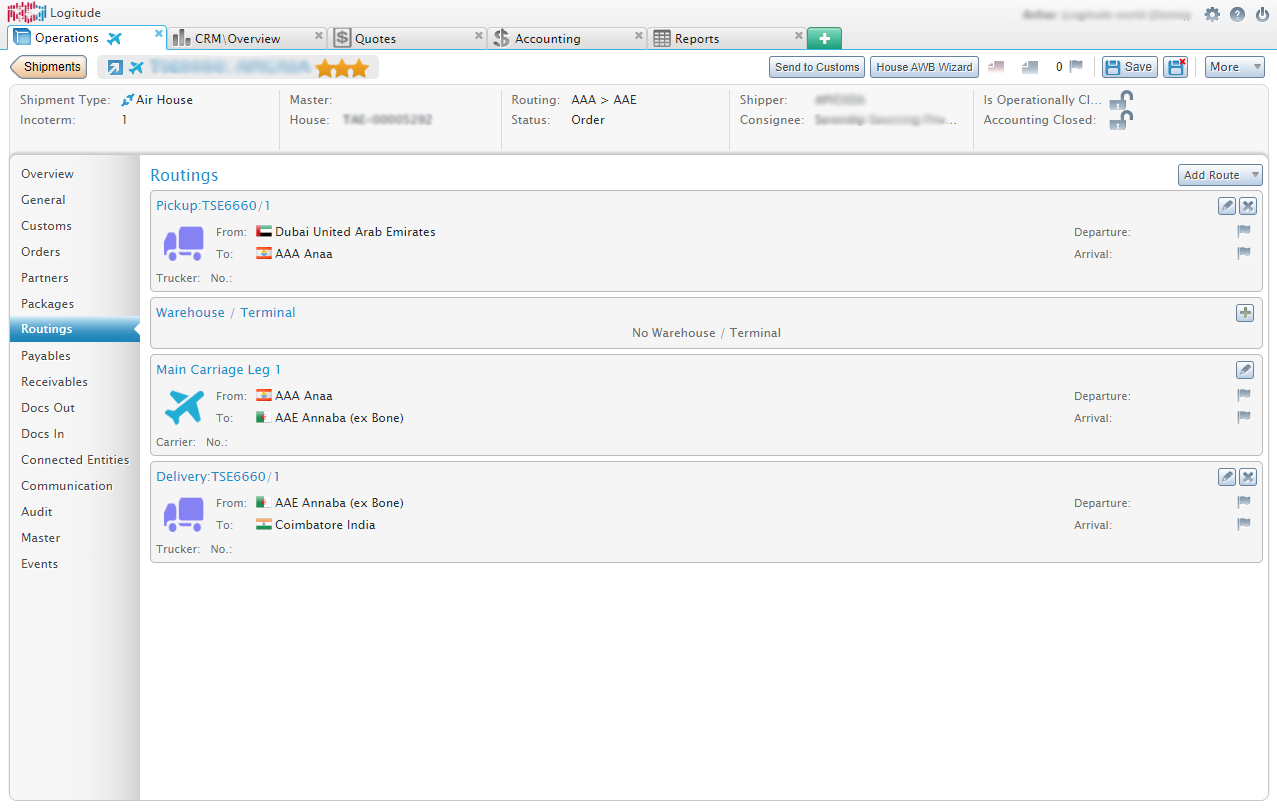Screen dimensions: 1277x809
Task: Flag the Main Carriage Departure milestone
Action: [1243, 394]
